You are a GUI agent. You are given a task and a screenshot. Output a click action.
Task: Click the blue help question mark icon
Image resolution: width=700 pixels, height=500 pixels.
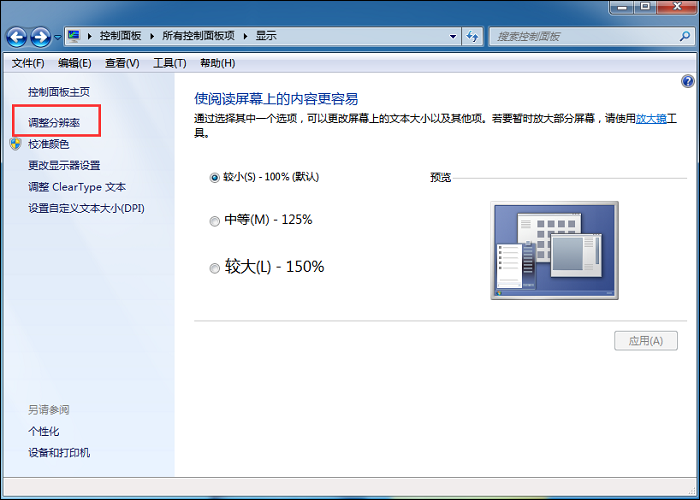click(688, 82)
